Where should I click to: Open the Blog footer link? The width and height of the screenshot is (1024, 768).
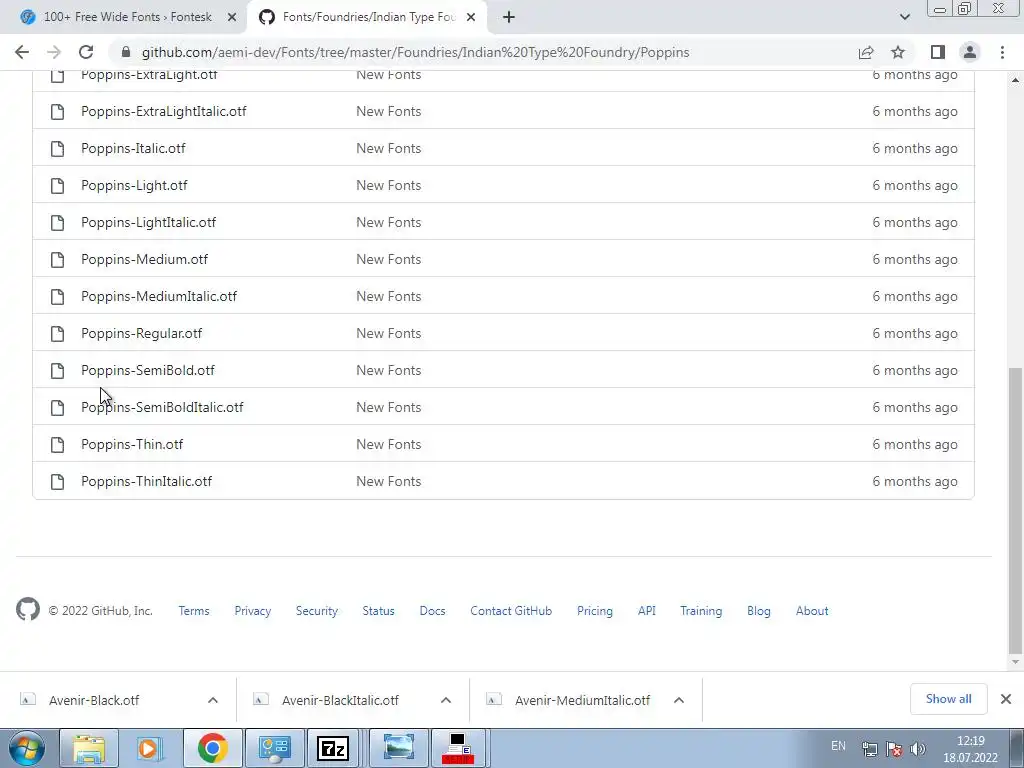click(759, 611)
